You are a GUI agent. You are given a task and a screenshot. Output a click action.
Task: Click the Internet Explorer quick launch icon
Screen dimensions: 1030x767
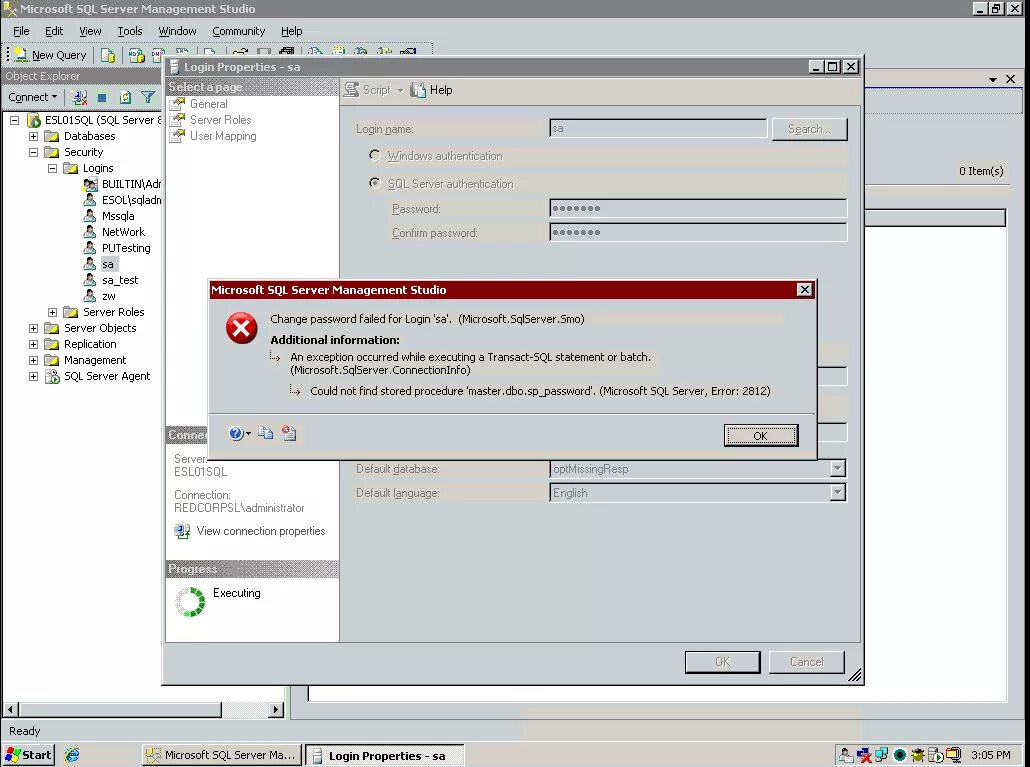pyautogui.click(x=72, y=755)
